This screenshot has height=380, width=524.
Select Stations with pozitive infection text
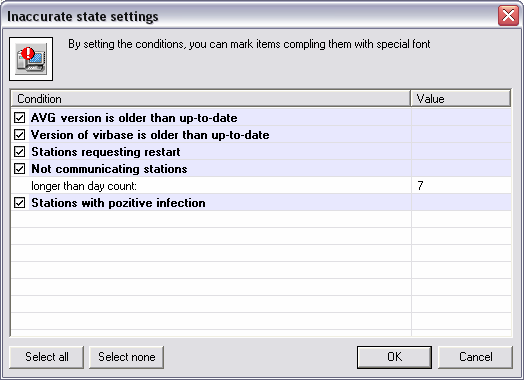point(118,203)
